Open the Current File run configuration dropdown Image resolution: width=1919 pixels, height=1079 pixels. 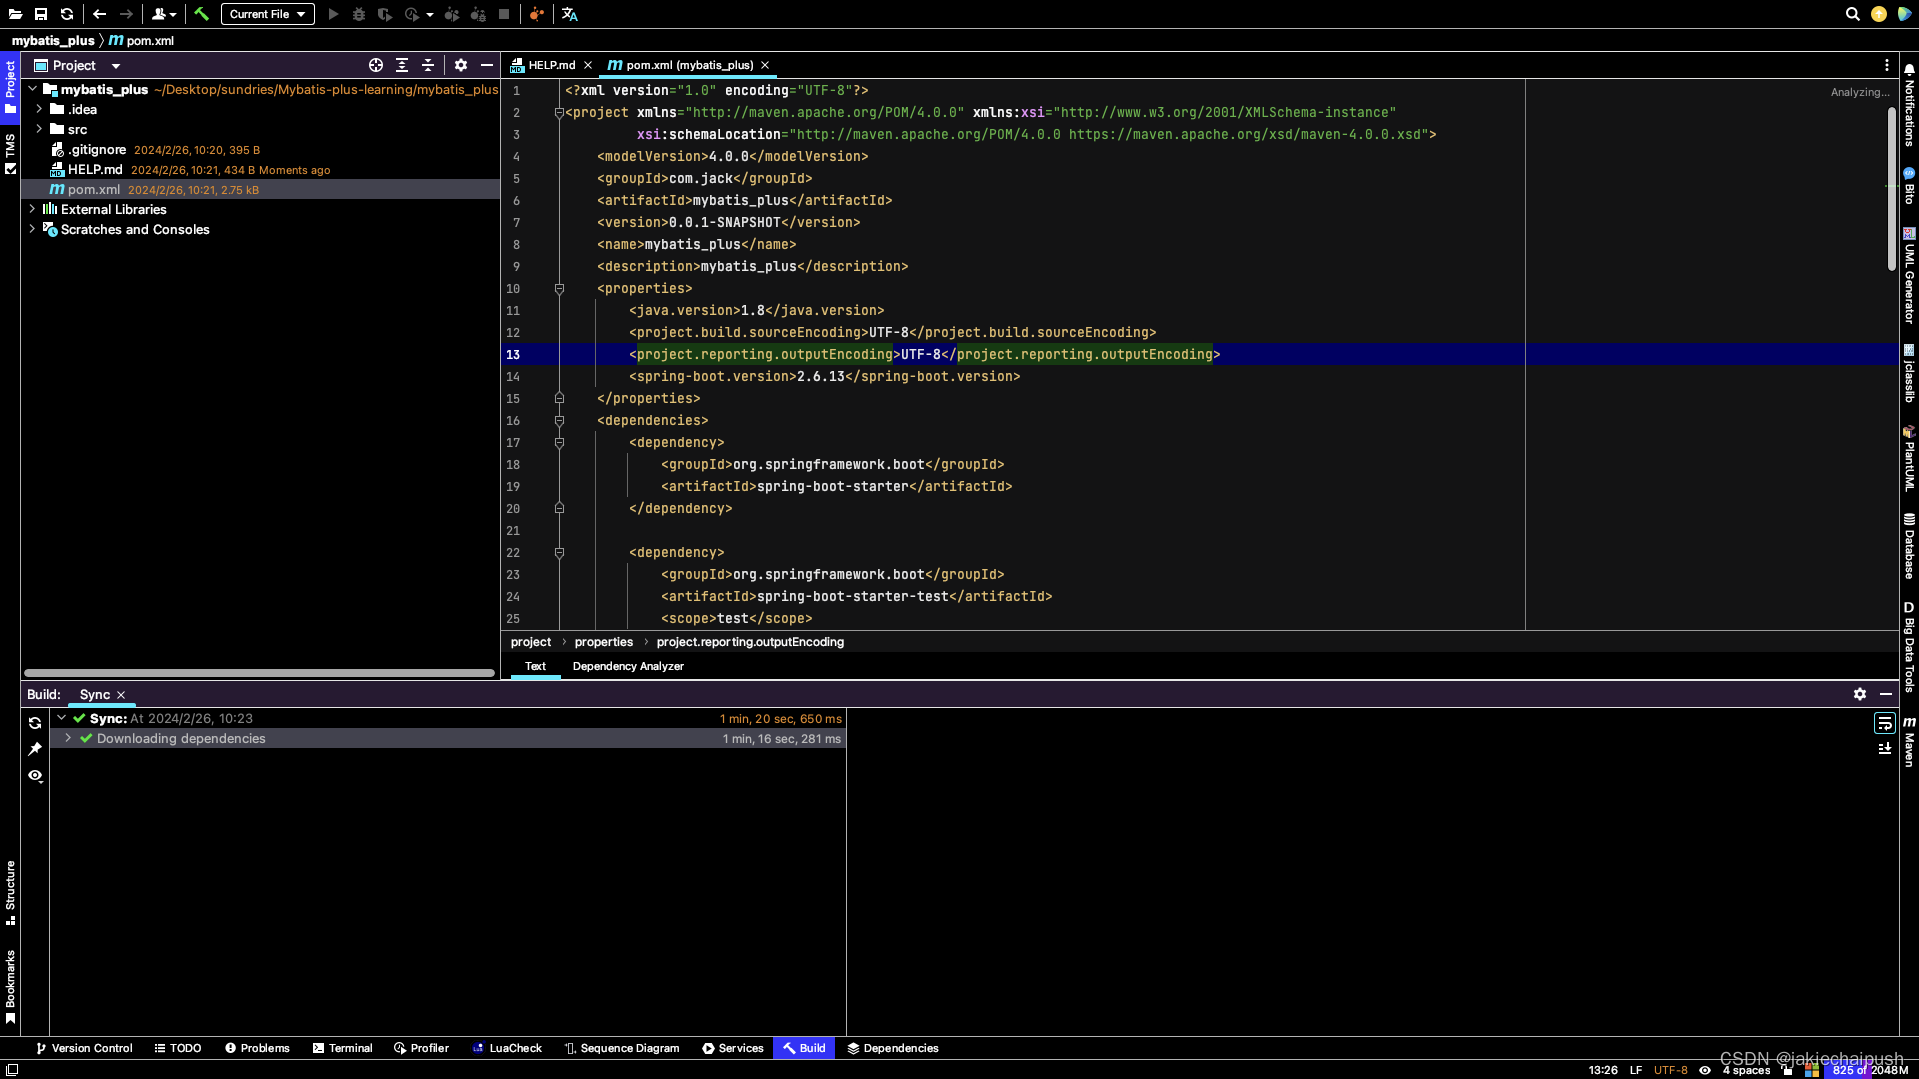click(267, 14)
